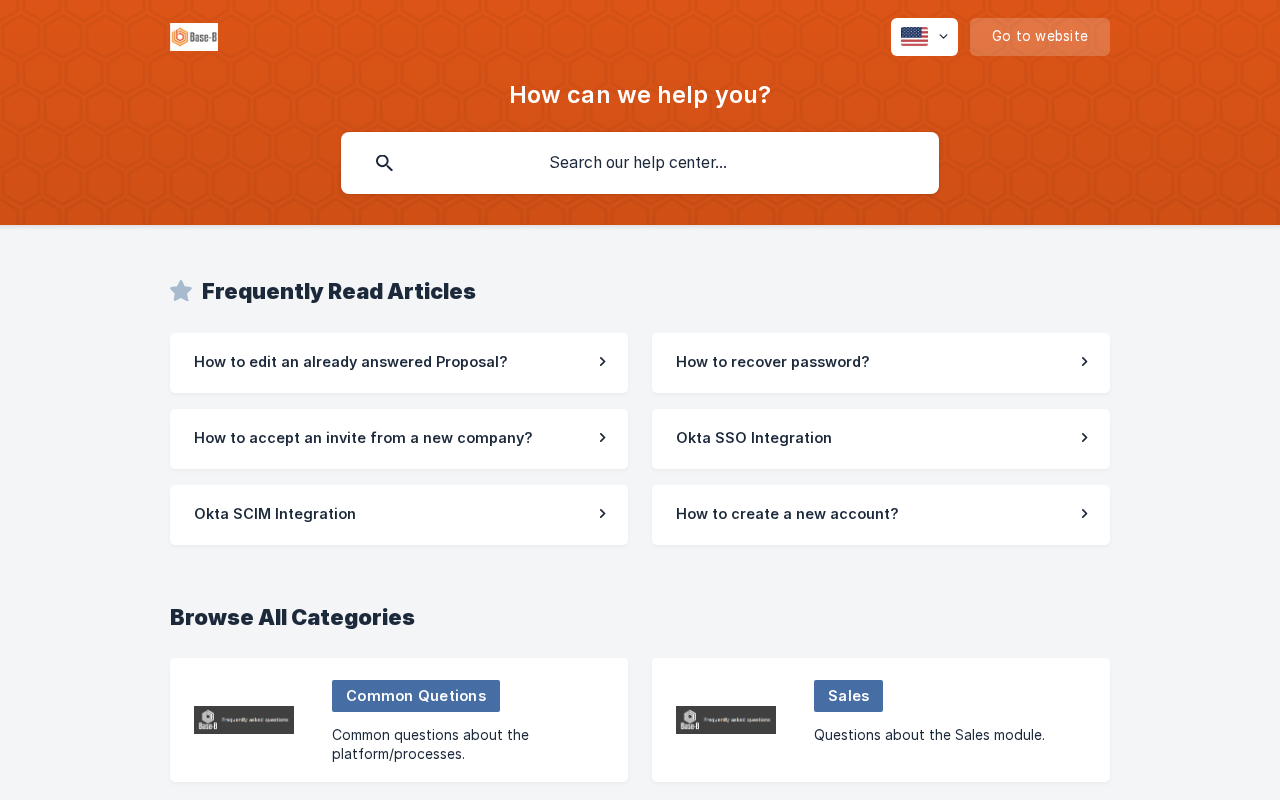Click the chevron next to How to recover password
This screenshot has width=1280, height=800.
[1084, 362]
